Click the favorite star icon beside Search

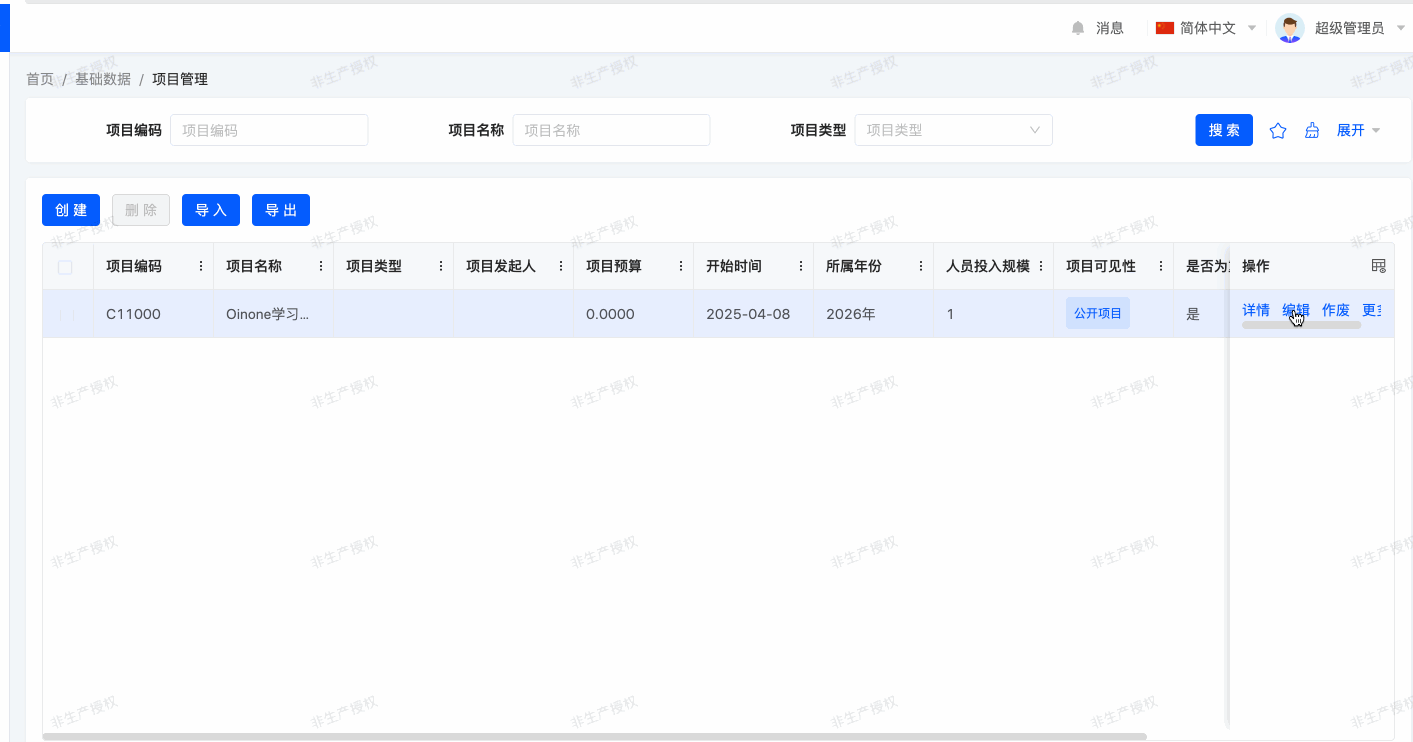(x=1278, y=131)
